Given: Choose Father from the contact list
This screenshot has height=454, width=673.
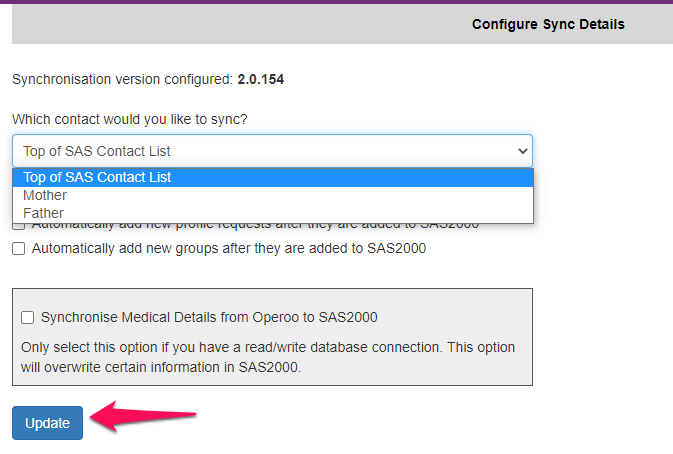Looking at the screenshot, I should pyautogui.click(x=43, y=213).
